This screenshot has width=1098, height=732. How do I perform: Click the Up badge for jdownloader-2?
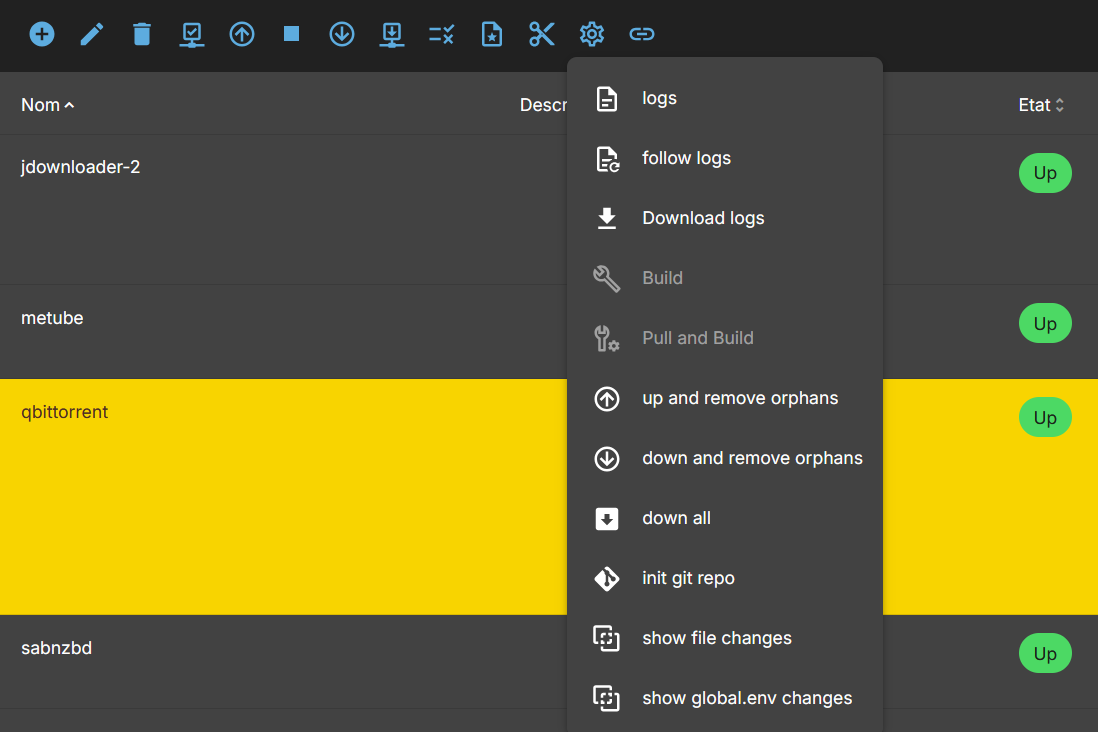pos(1045,173)
